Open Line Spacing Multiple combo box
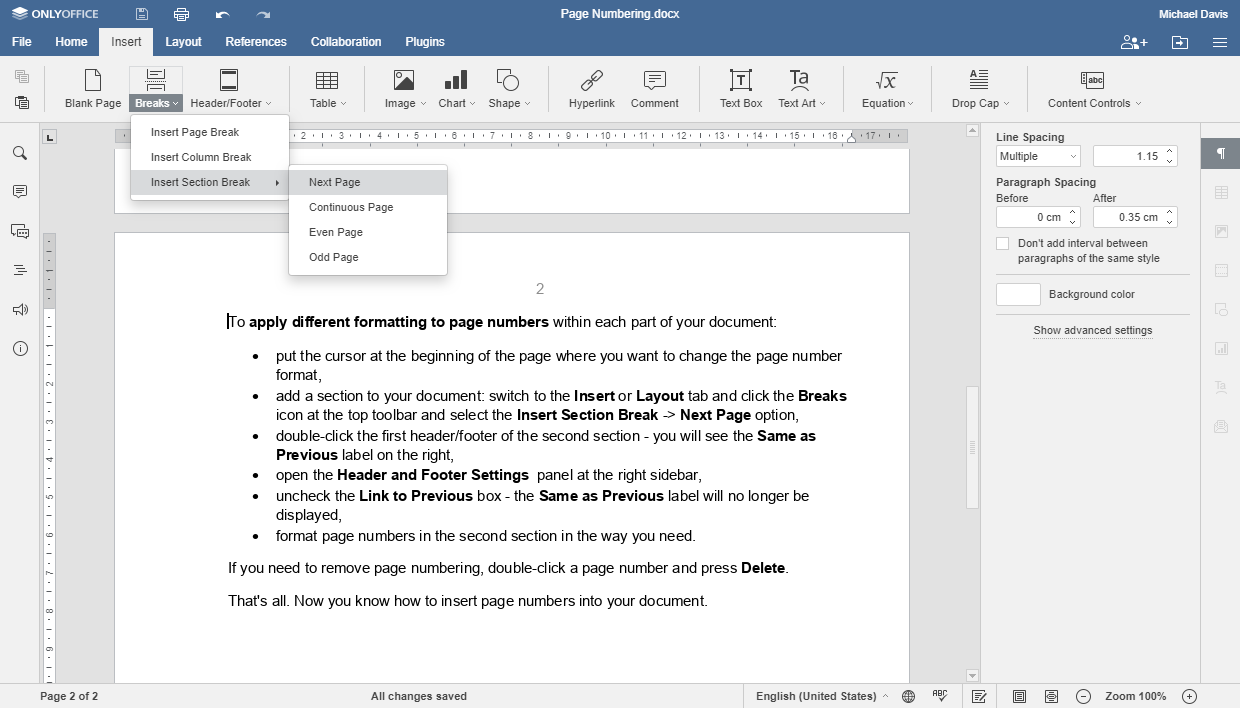Screen dimensions: 1240x708 pyautogui.click(x=1038, y=156)
